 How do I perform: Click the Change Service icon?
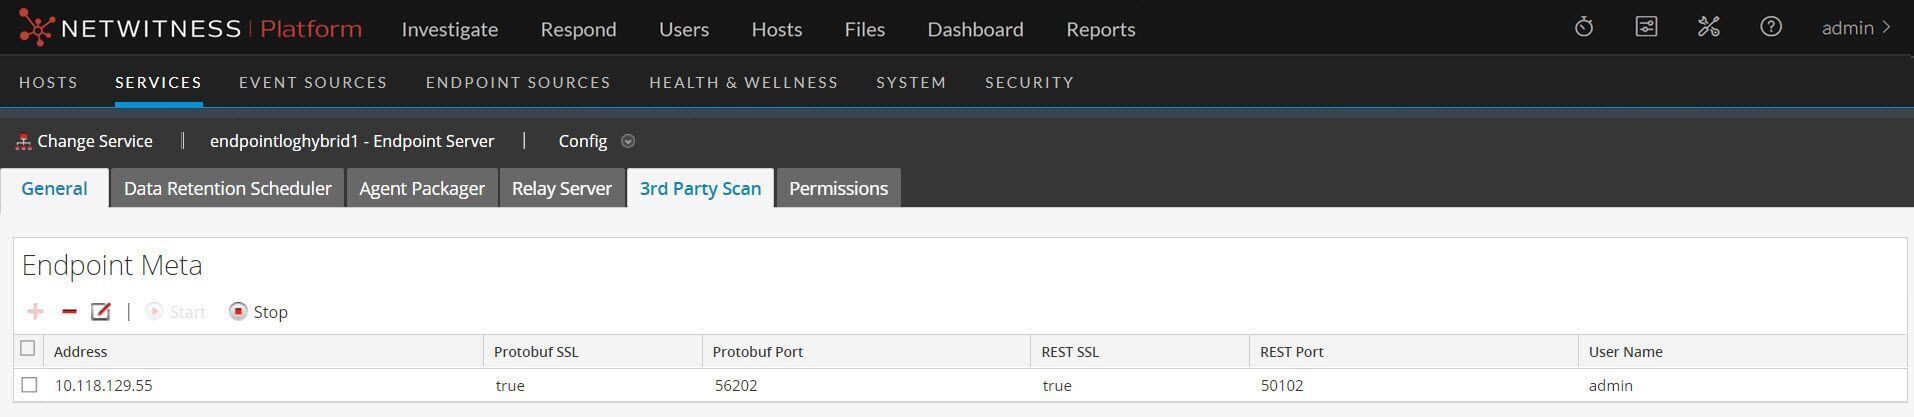pyautogui.click(x=24, y=142)
